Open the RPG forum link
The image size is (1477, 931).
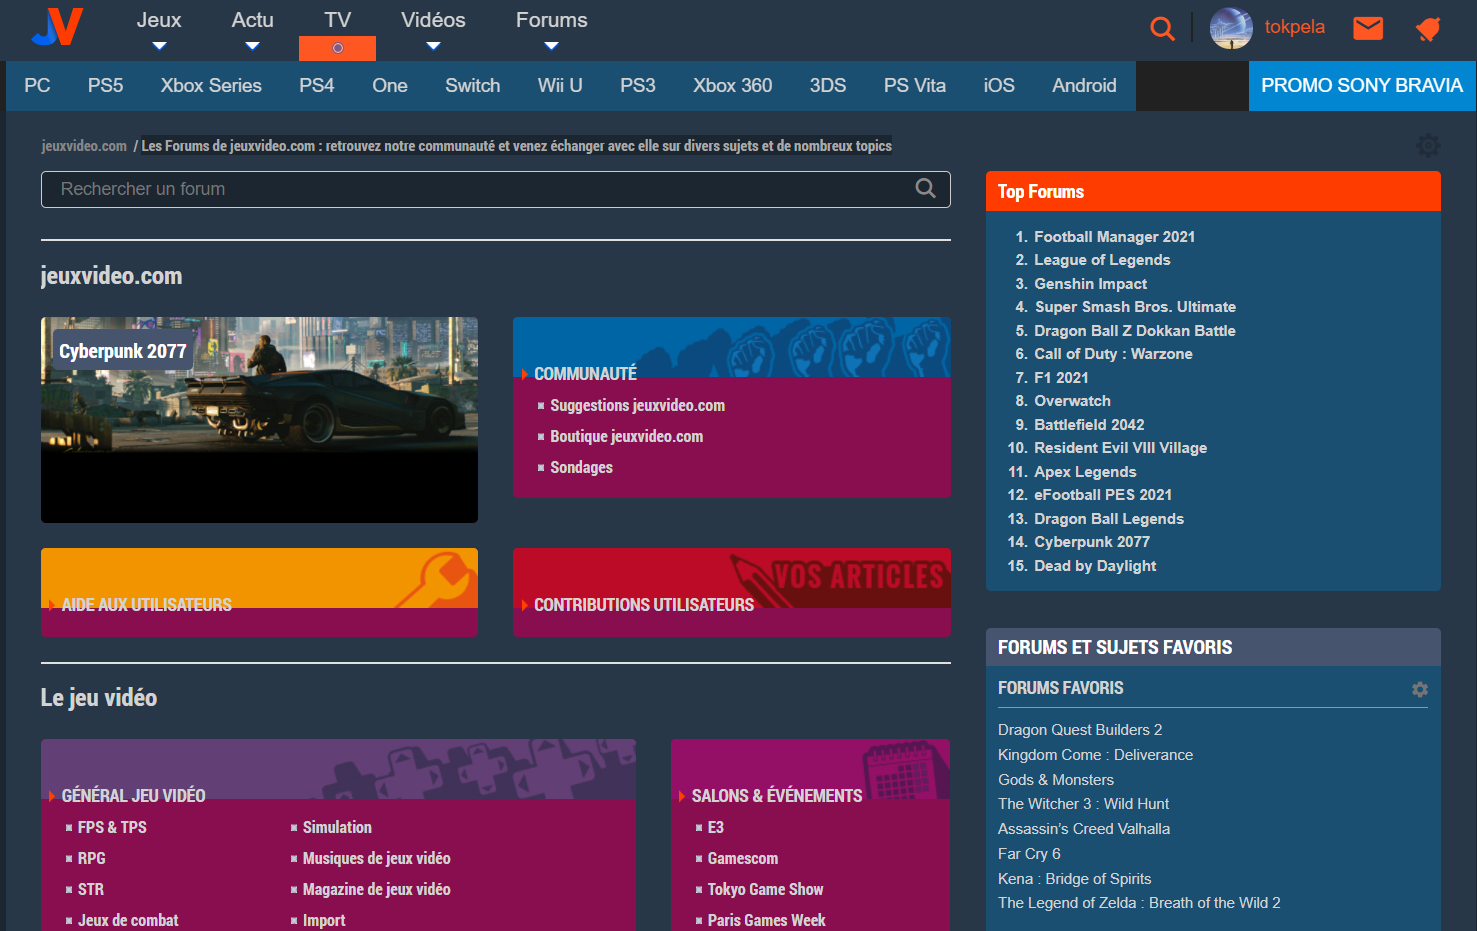tap(91, 858)
